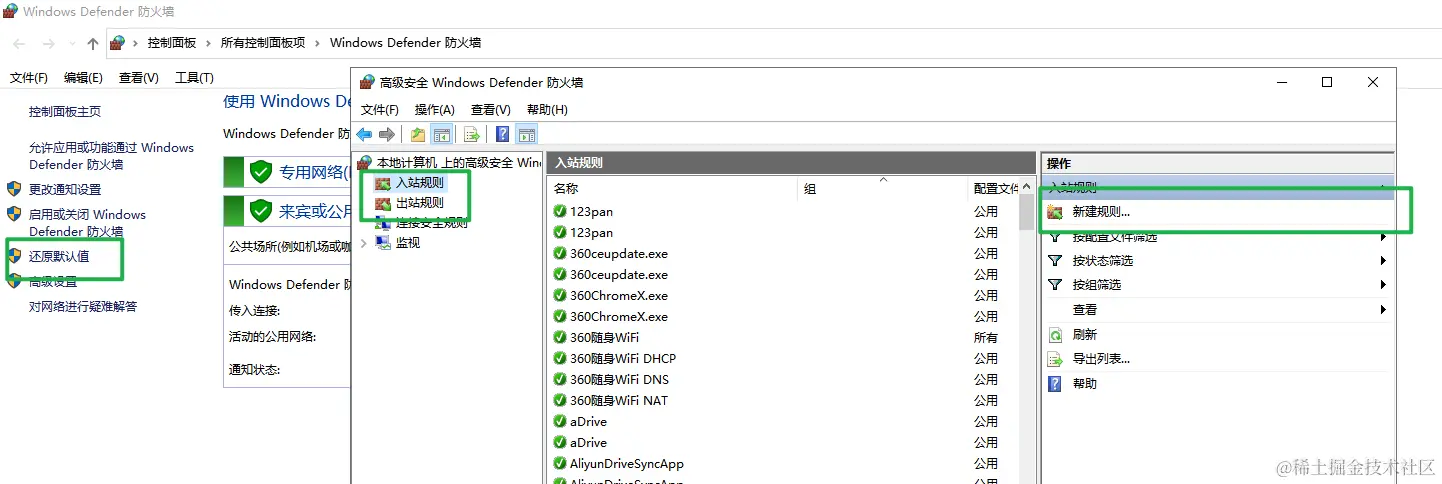Click the Up one level folder icon in the toolbar
The width and height of the screenshot is (1442, 484).
(418, 134)
